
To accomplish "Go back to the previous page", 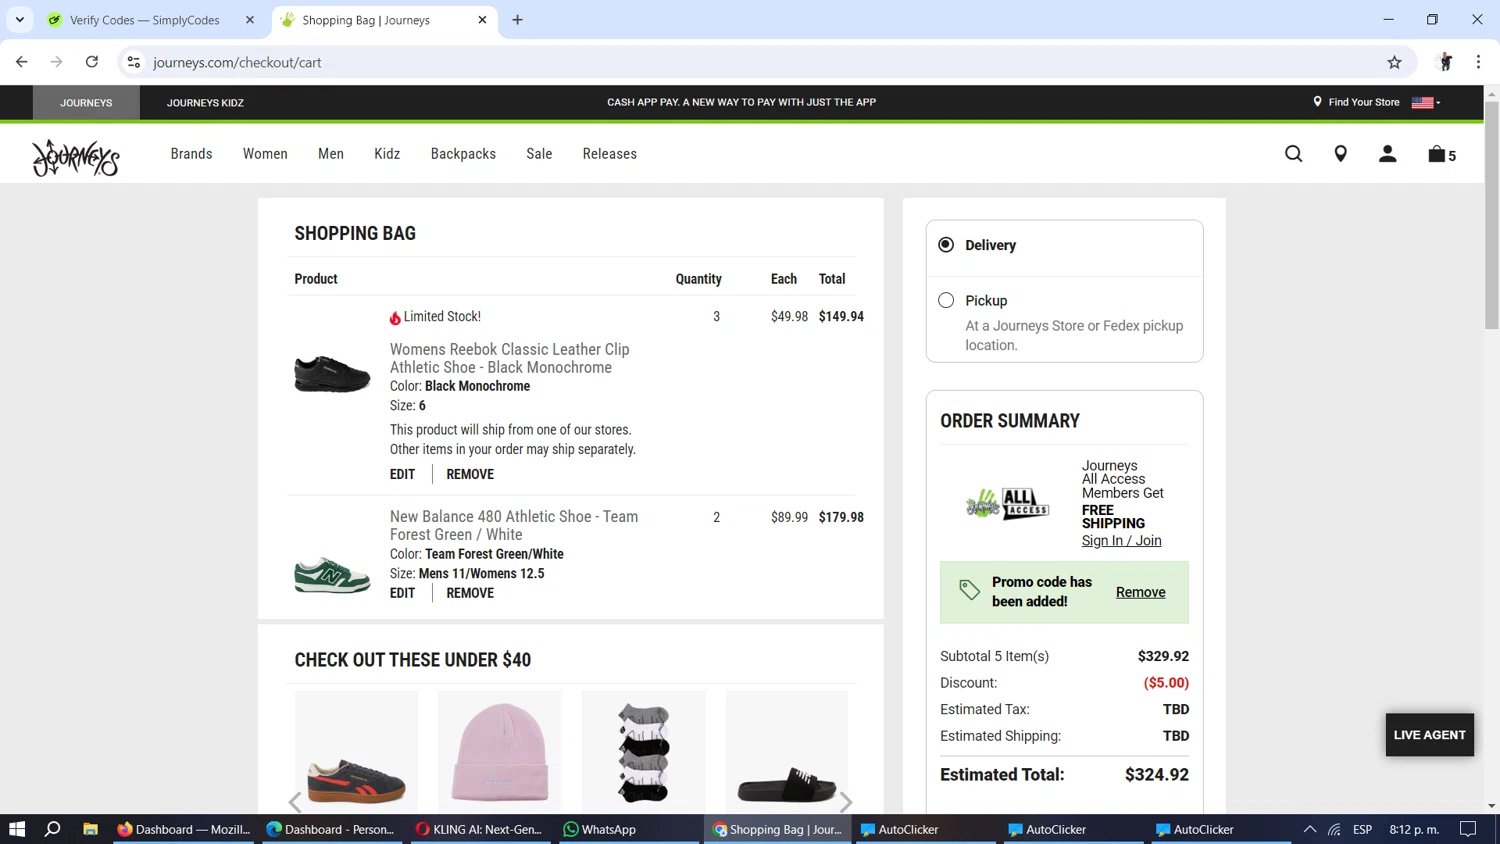I will point(22,62).
